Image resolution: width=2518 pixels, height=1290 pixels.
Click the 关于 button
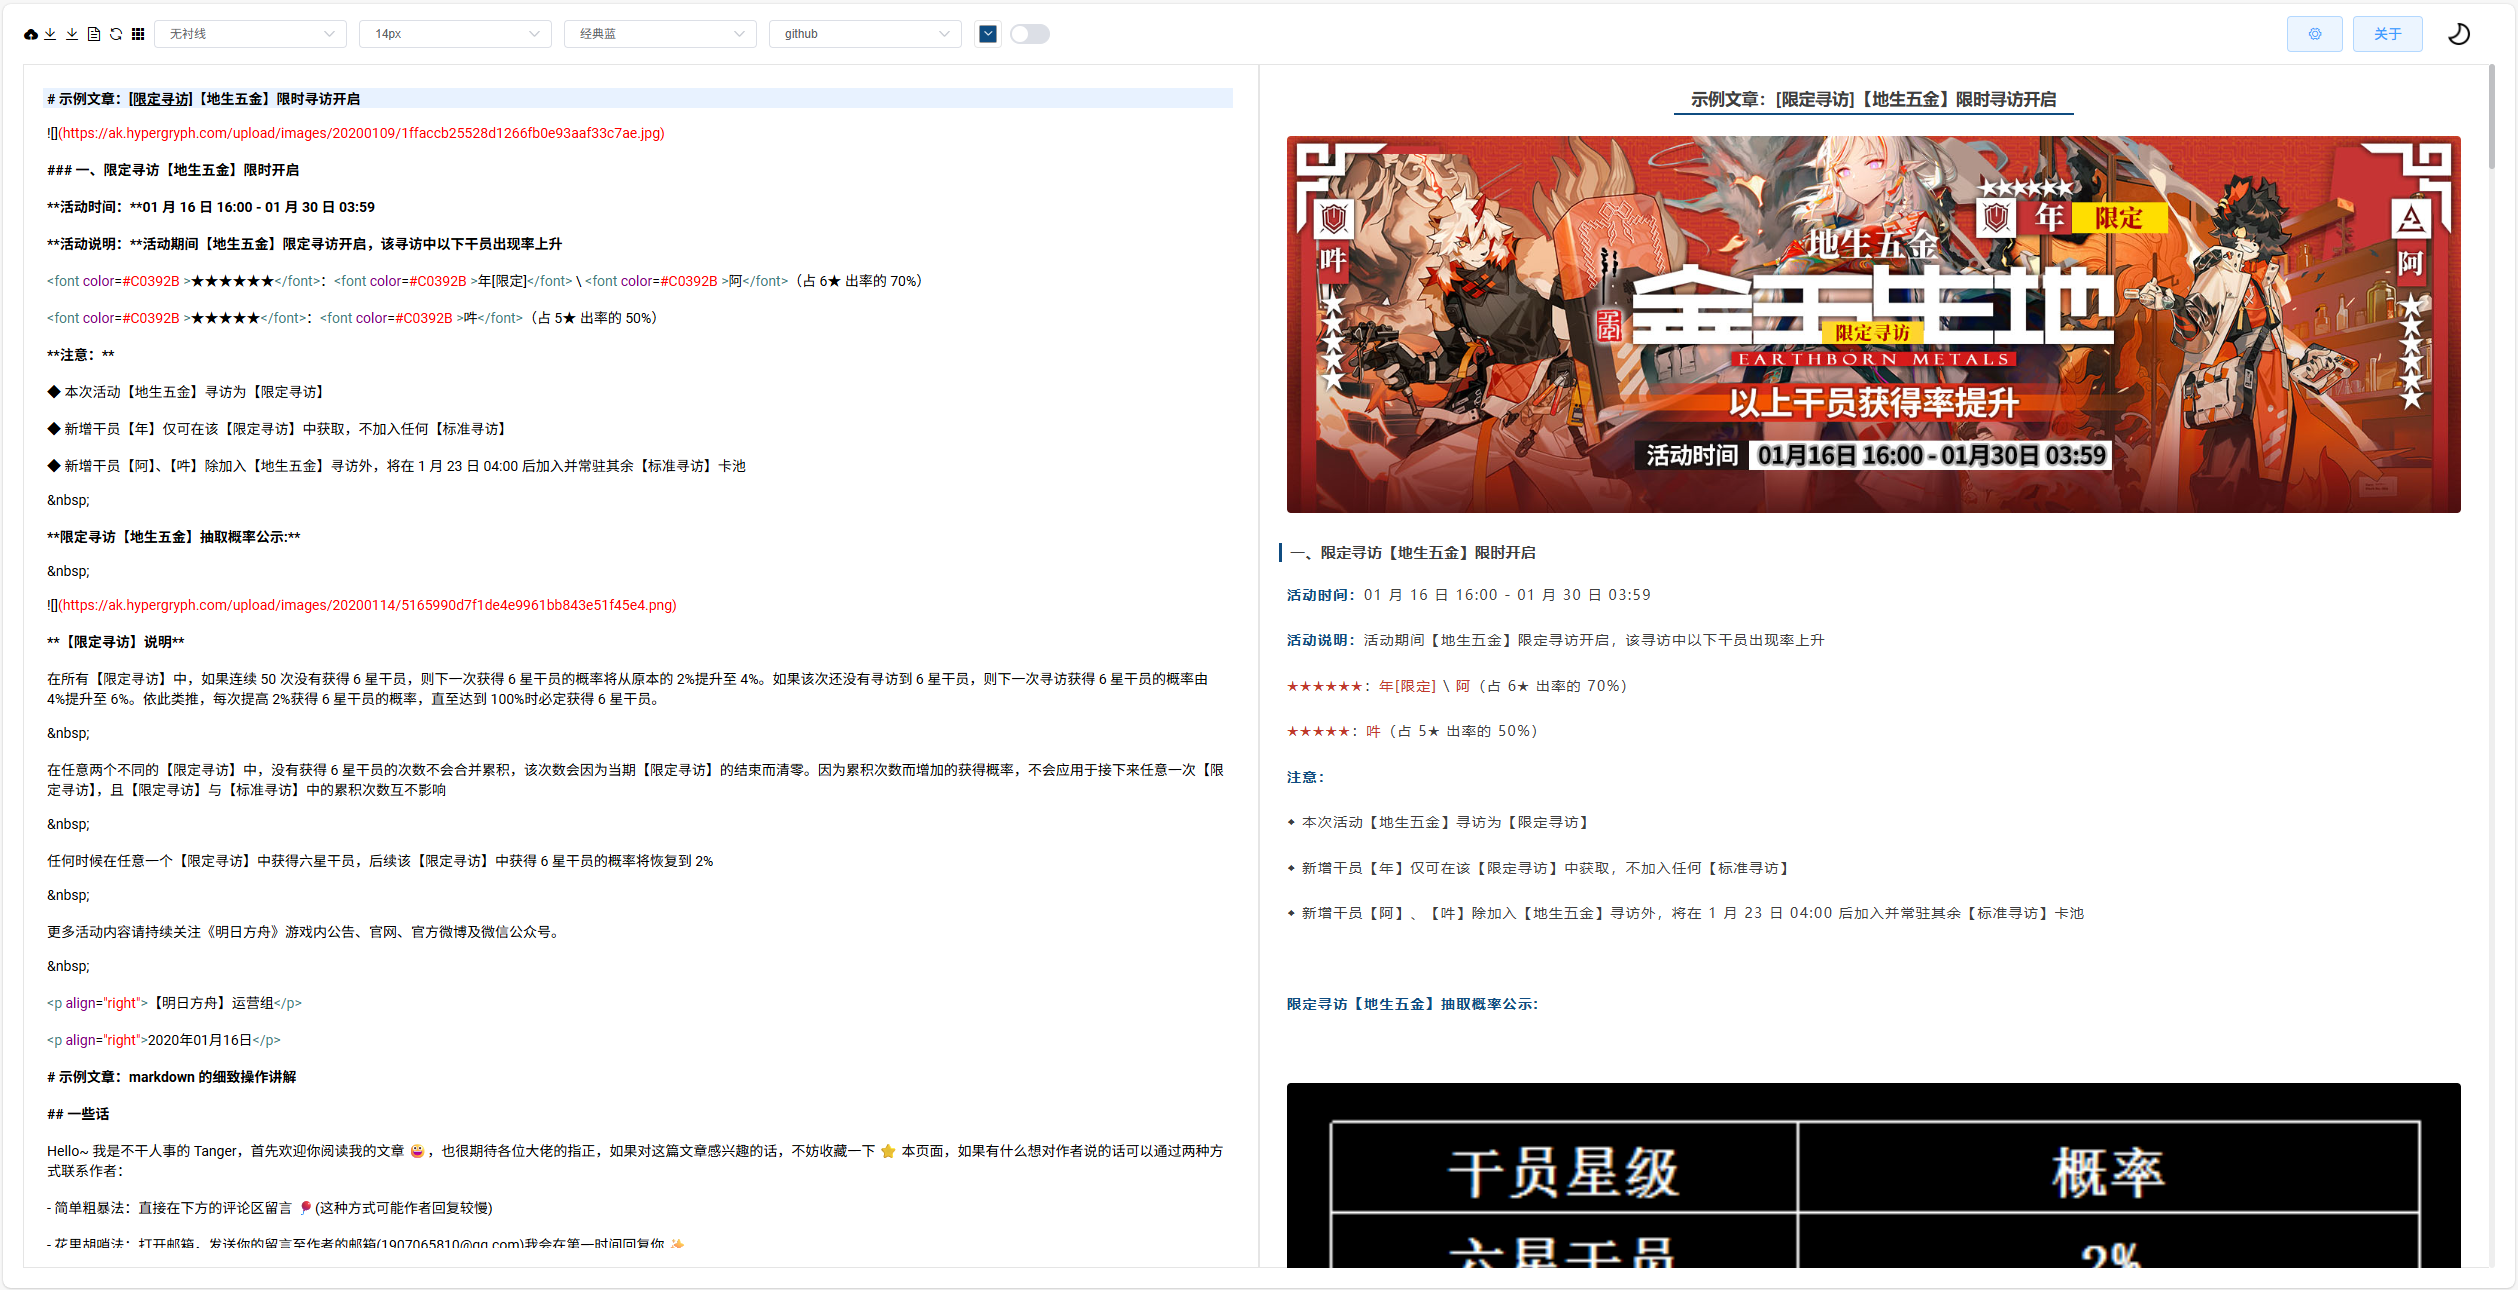pyautogui.click(x=2387, y=34)
